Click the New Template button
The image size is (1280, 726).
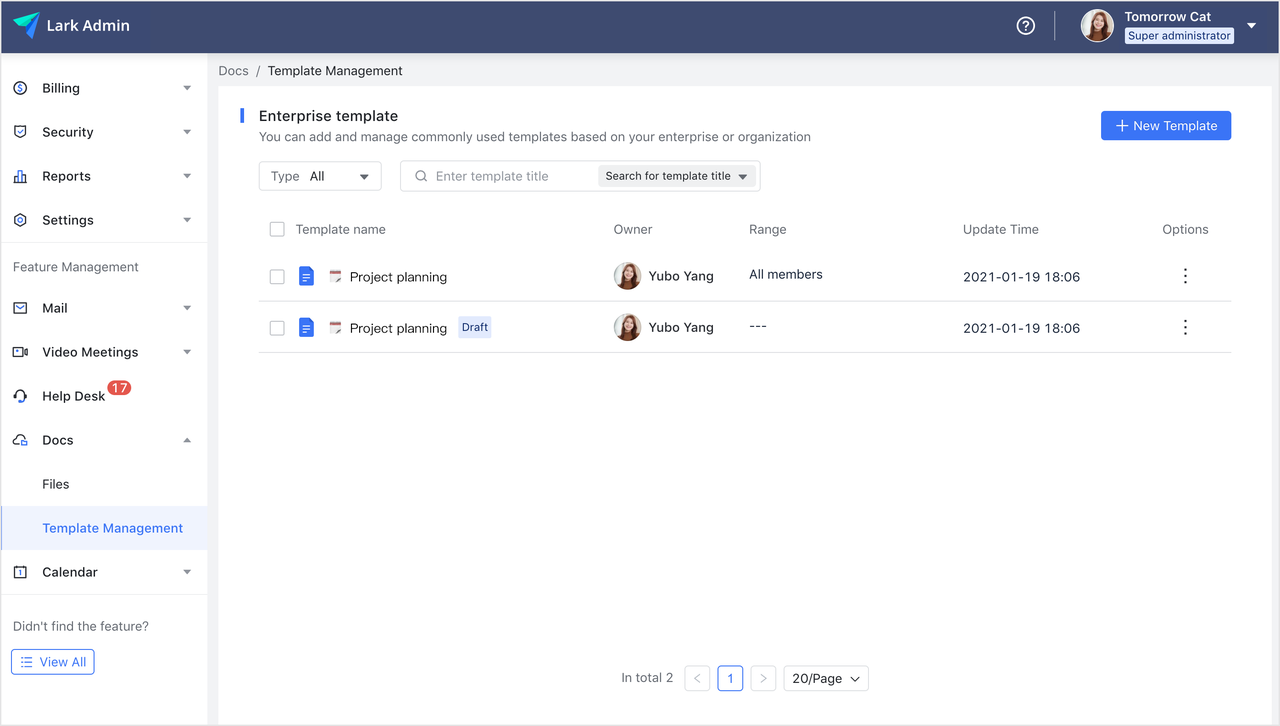click(1165, 126)
